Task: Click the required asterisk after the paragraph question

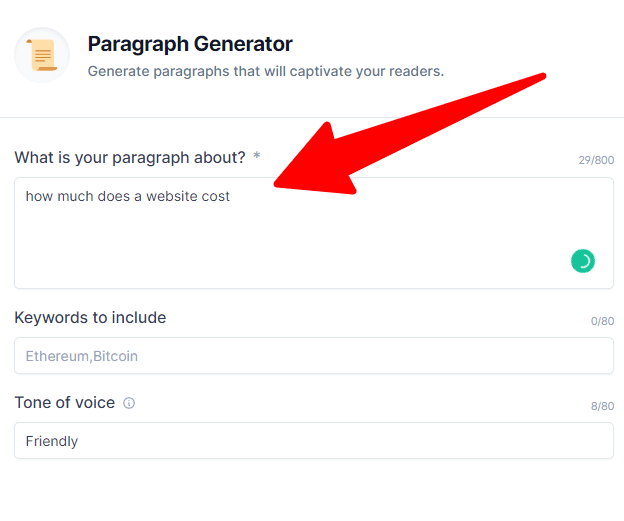Action: point(257,157)
